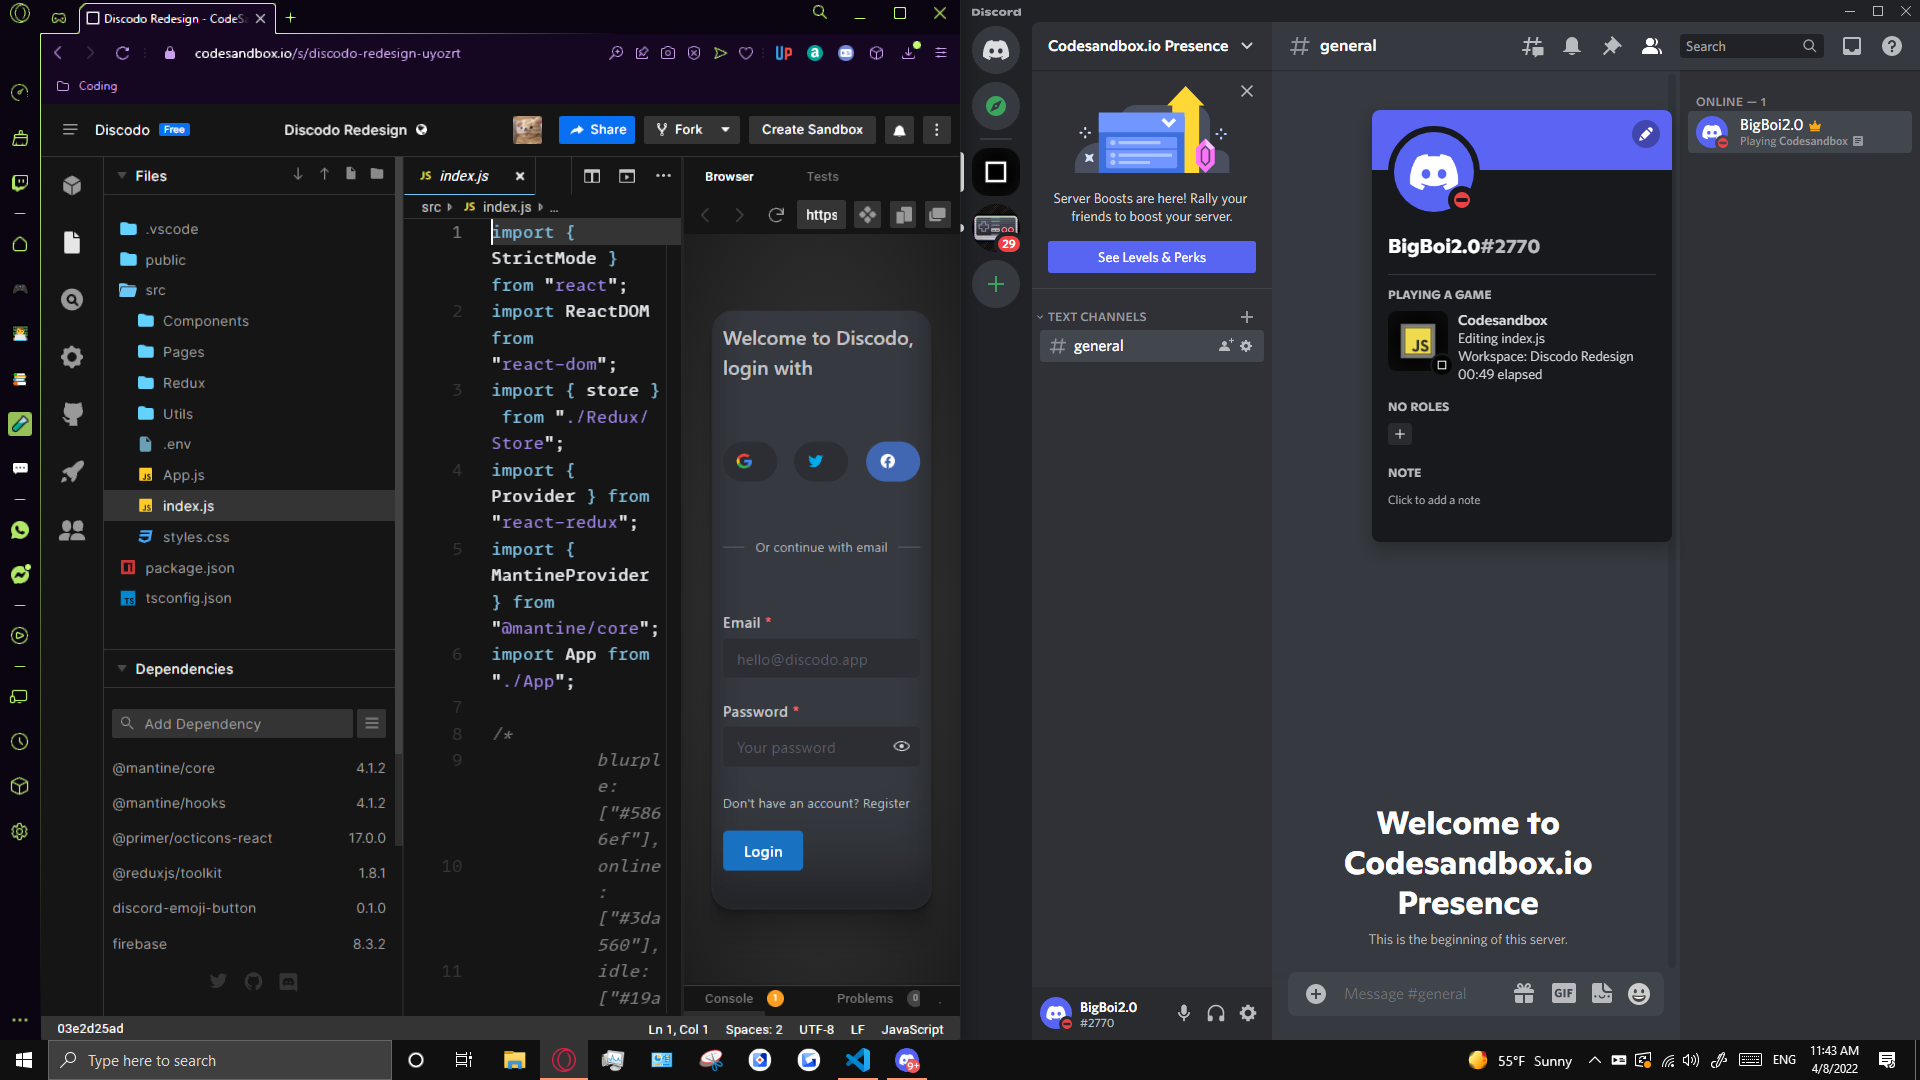This screenshot has height=1080, width=1920.
Task: Toggle password visibility eye icon
Action: 901,746
